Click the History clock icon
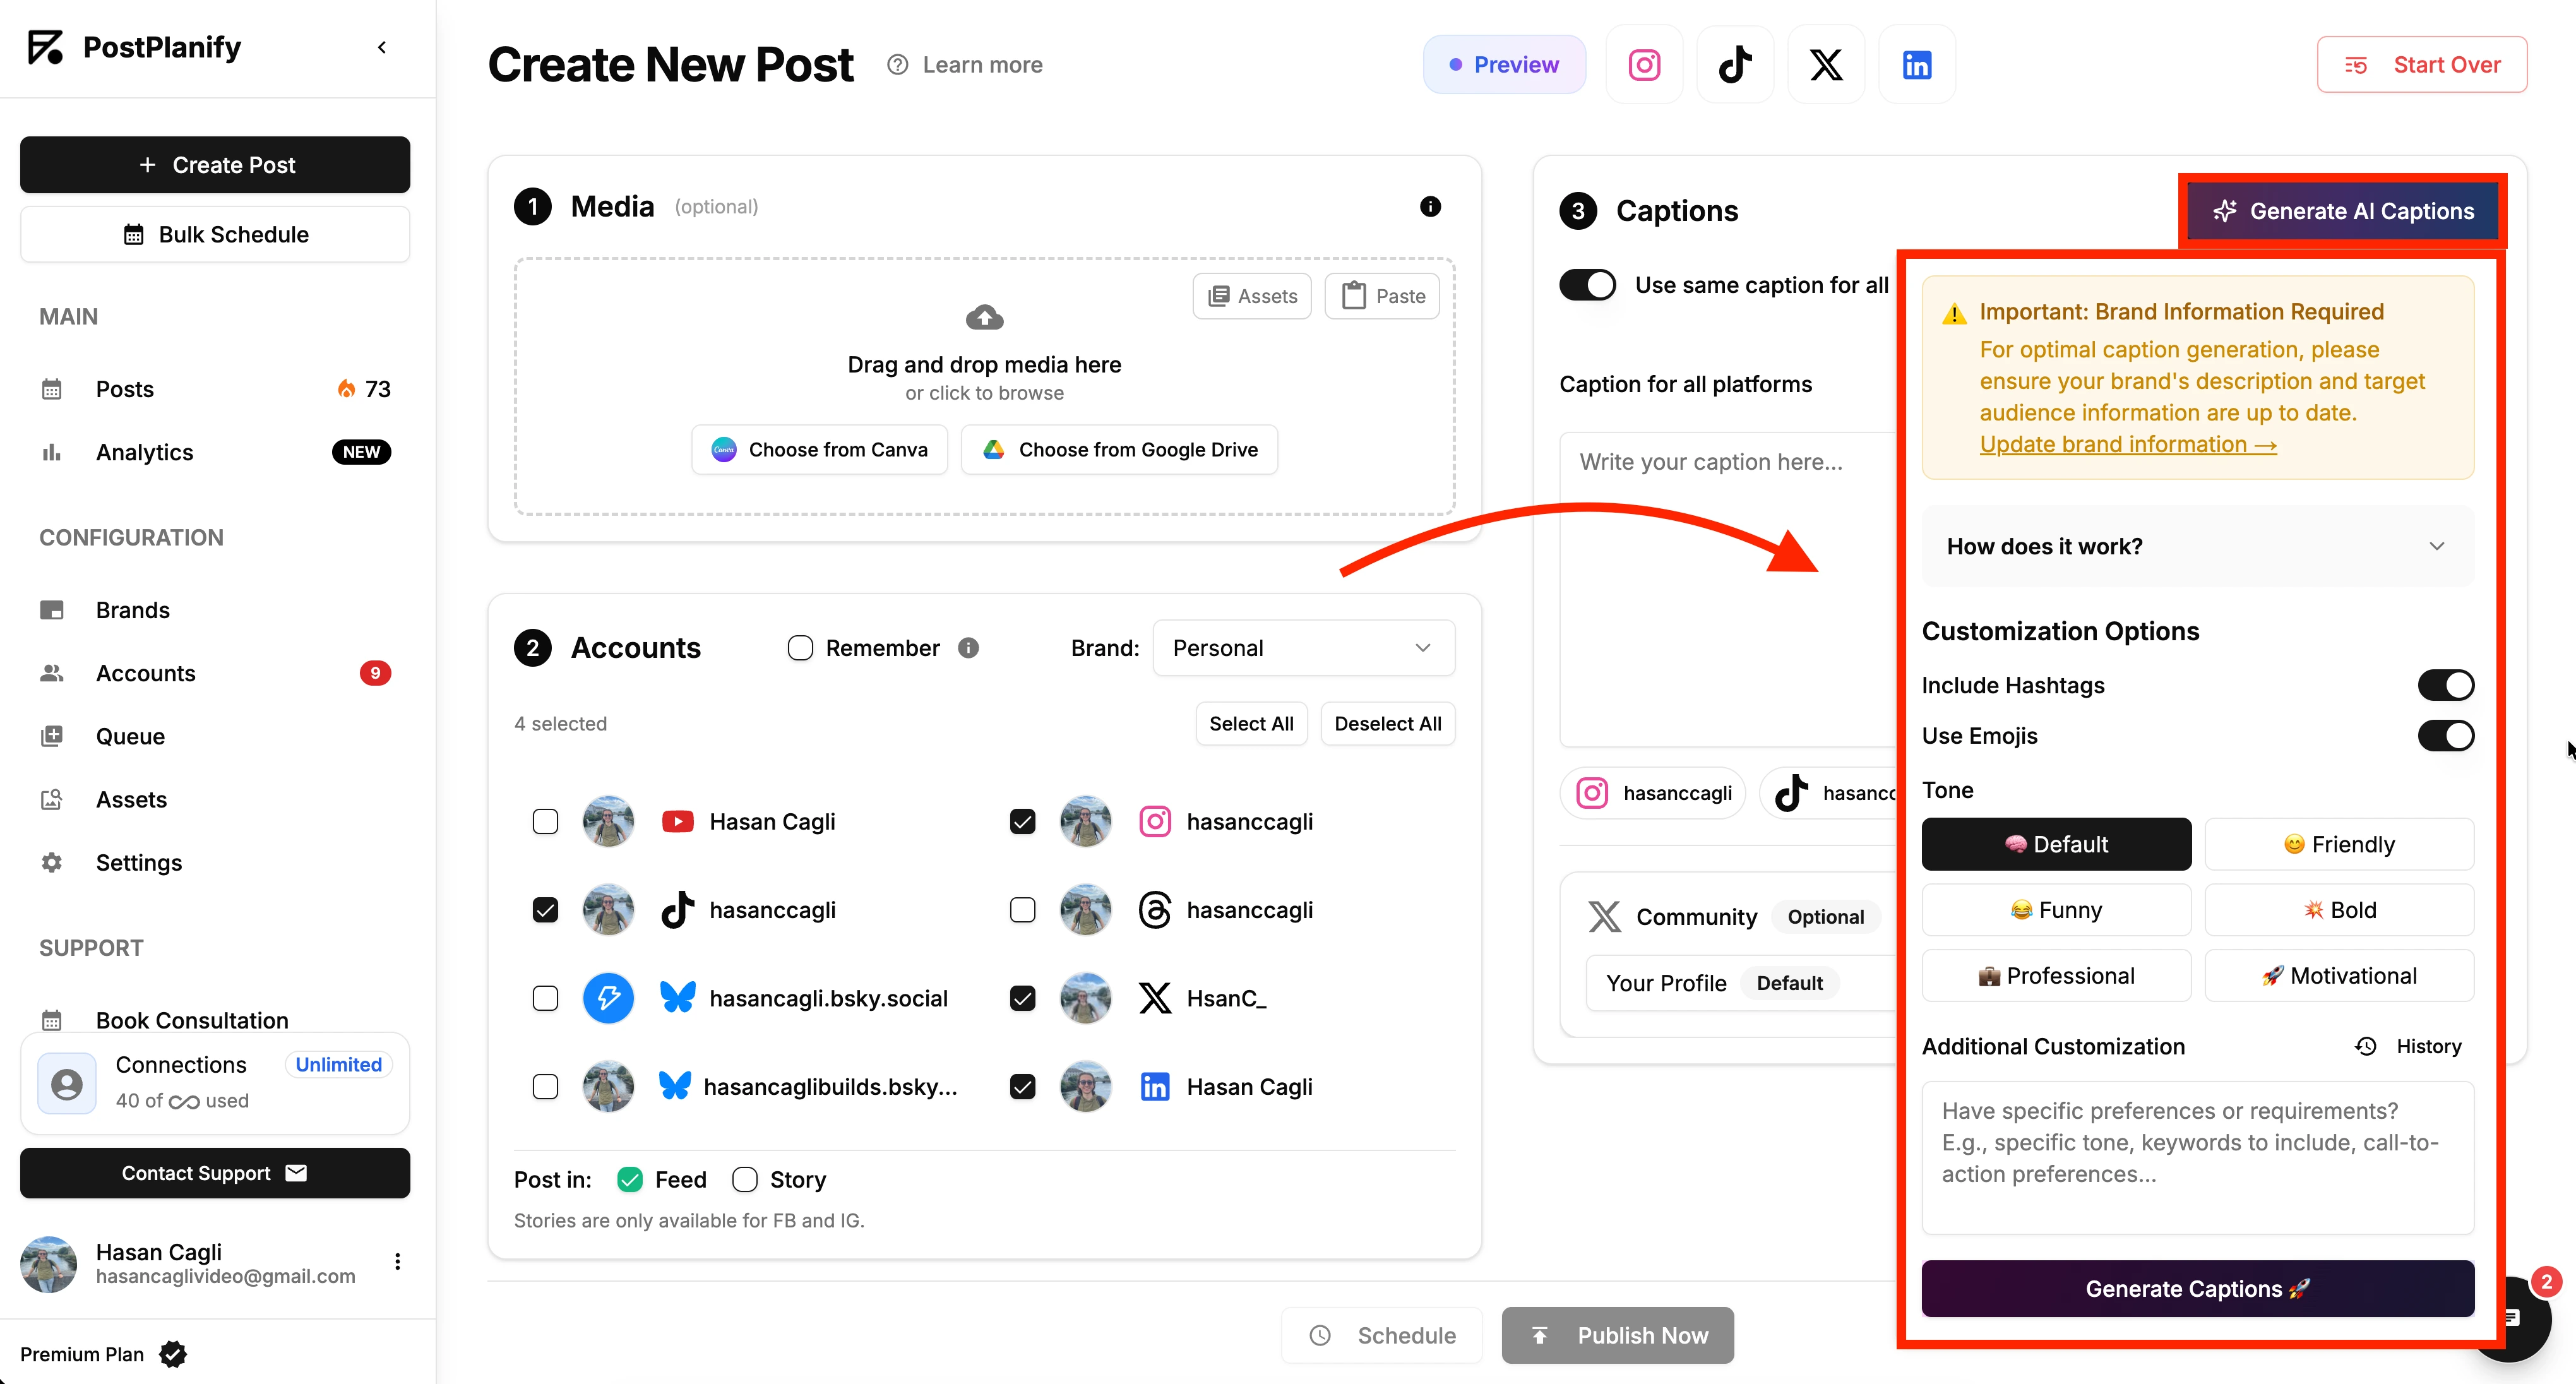Screen dimensions: 2576x1384 (x=2365, y=1046)
